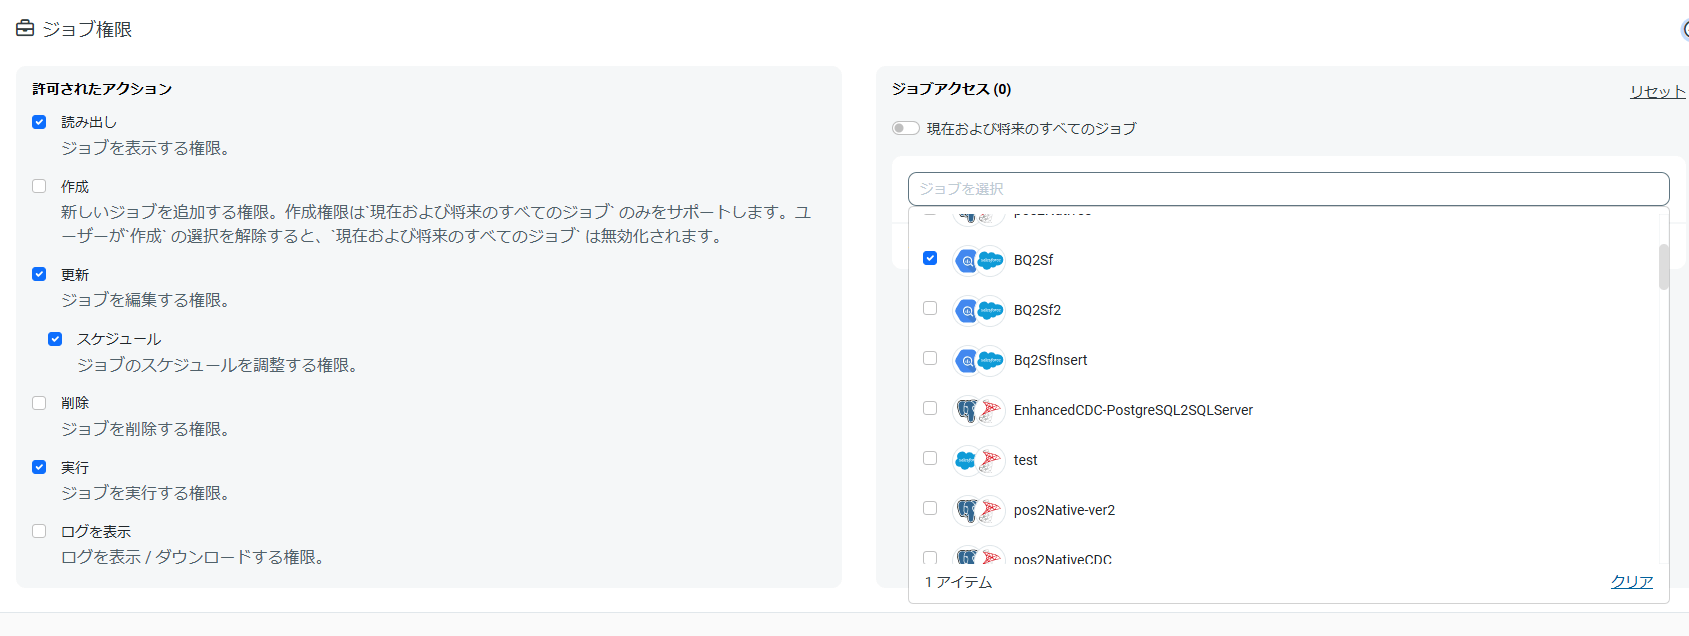1689x636 pixels.
Task: Click PostgreSQL icon for EnhancedCDC-PostgreSQL2SQLServer
Action: [x=967, y=410]
